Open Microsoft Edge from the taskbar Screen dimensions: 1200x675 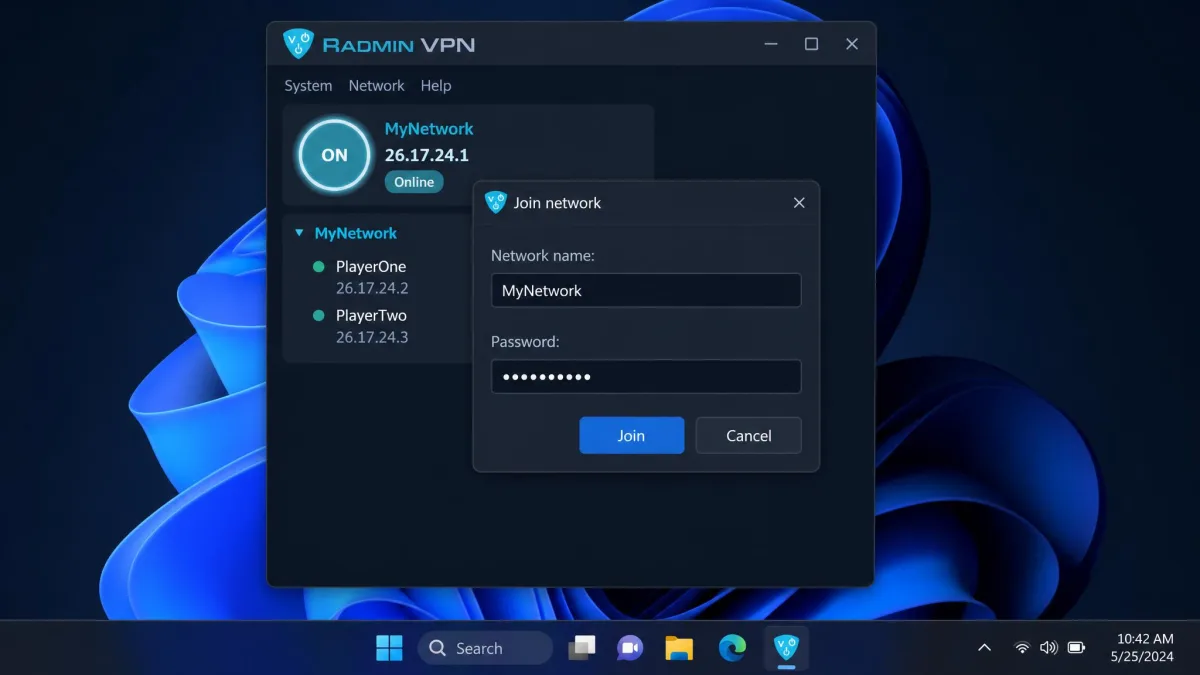pos(732,648)
